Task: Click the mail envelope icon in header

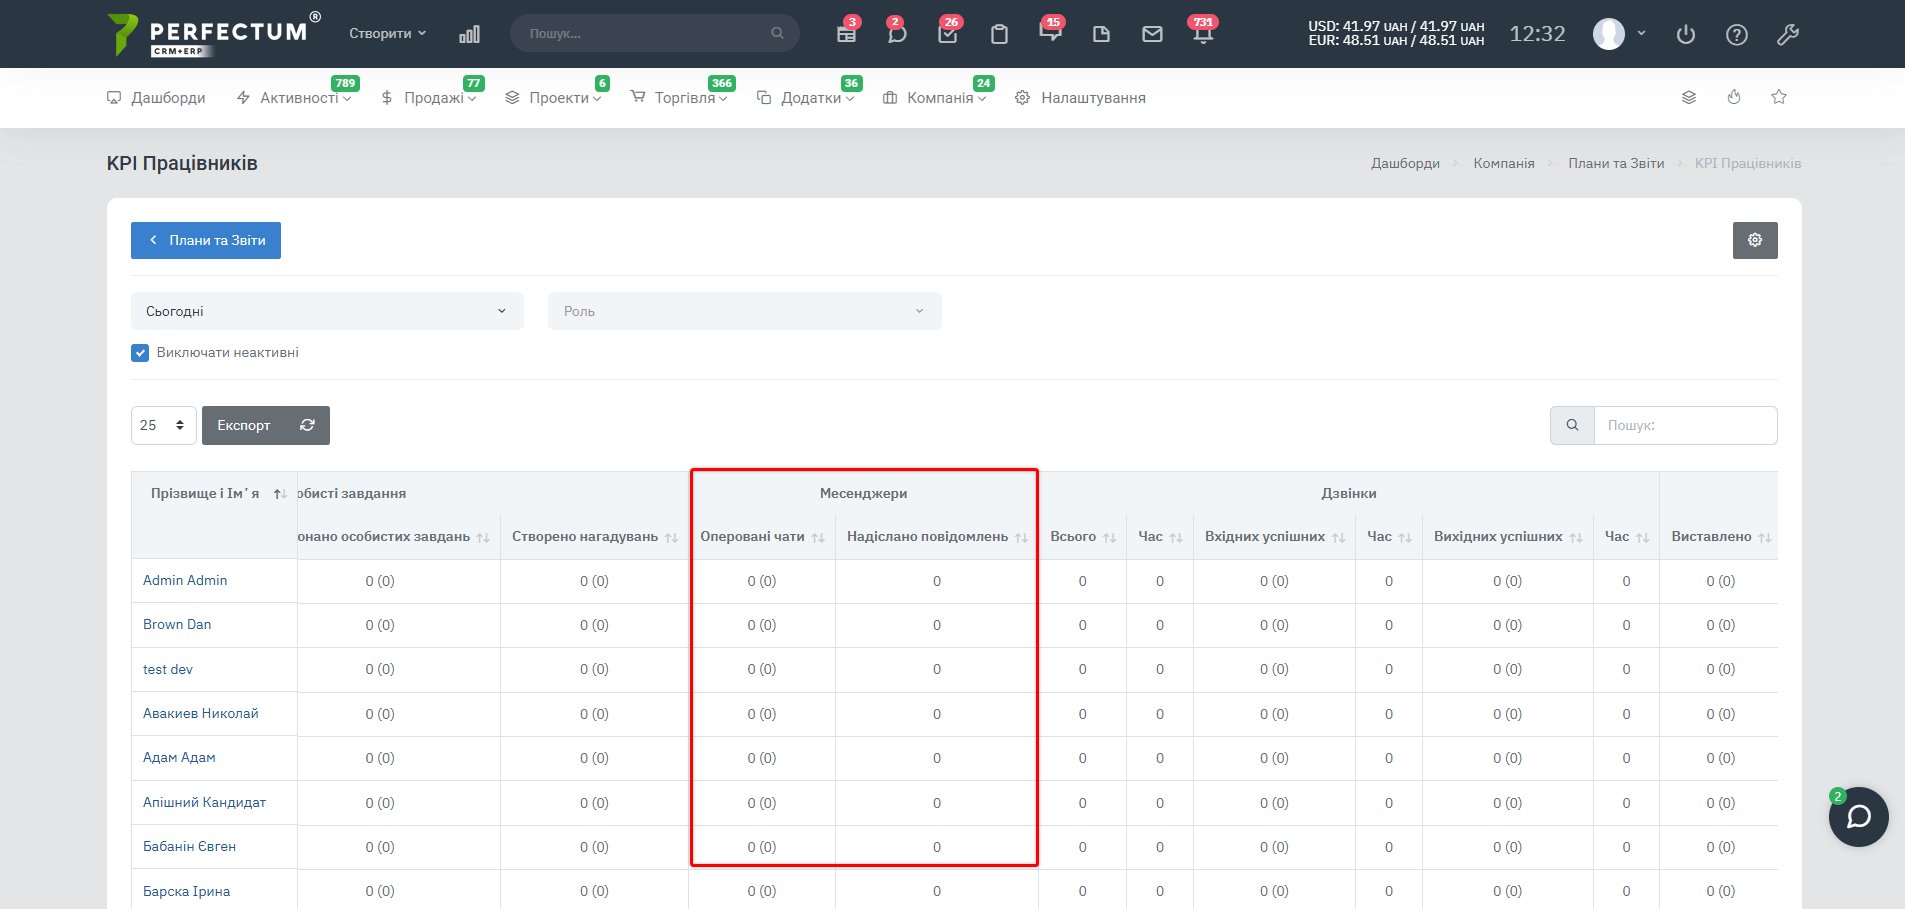Action: [x=1152, y=34]
